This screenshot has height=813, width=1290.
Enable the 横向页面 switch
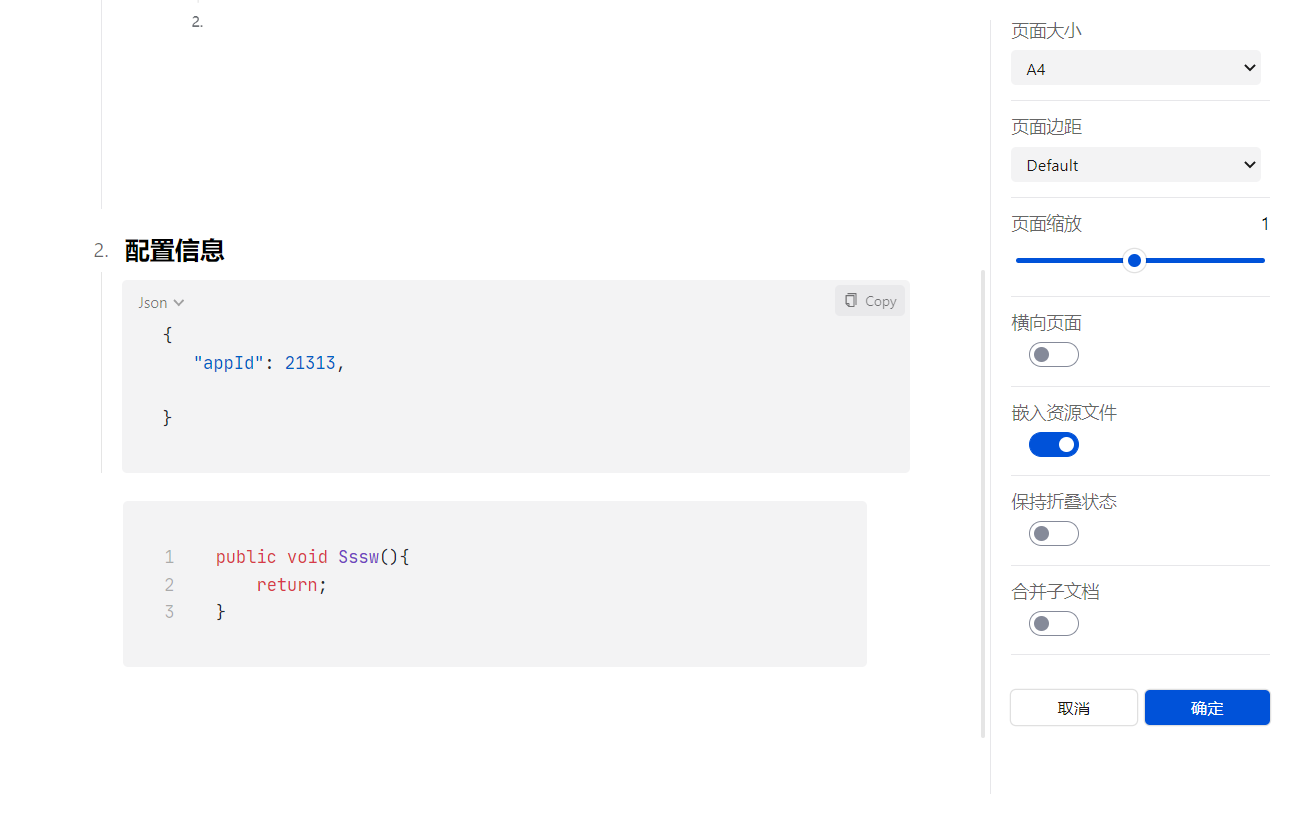pos(1053,355)
